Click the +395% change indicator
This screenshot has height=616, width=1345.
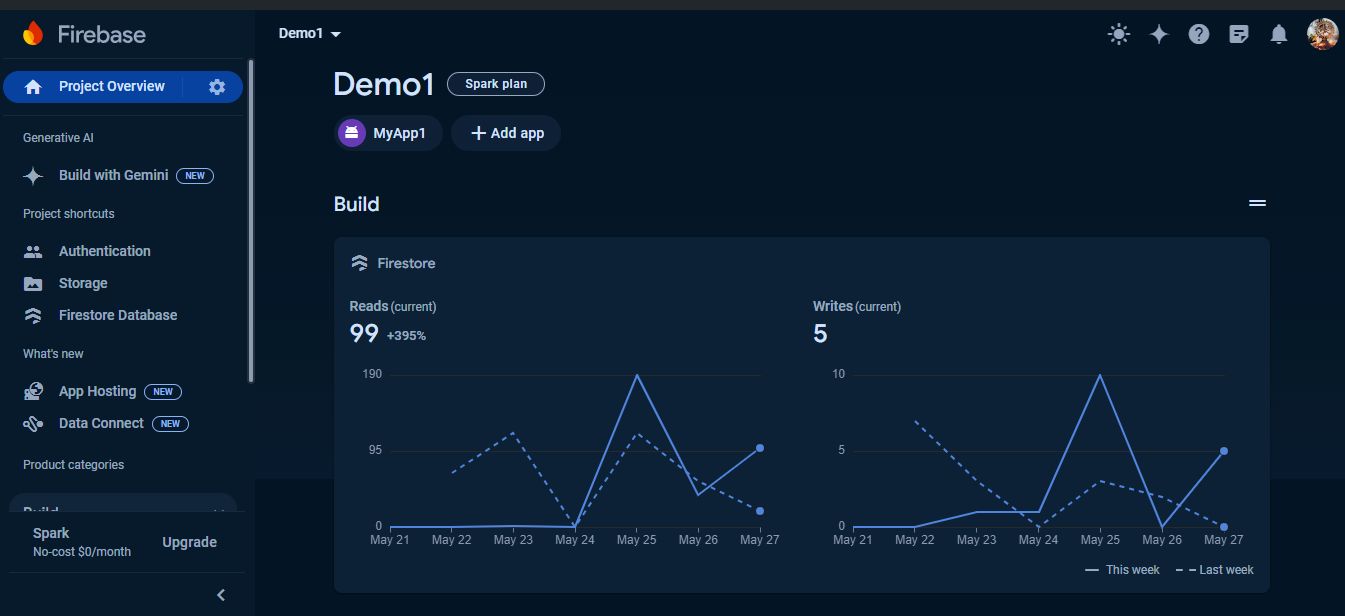pos(406,336)
